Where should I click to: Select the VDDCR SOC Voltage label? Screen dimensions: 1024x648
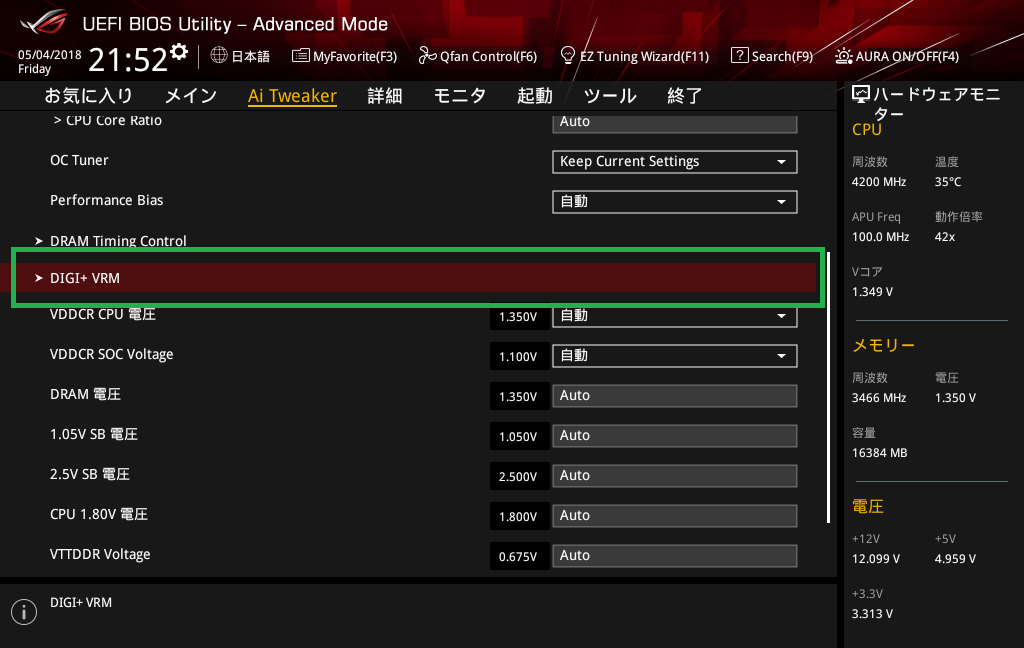pos(112,354)
